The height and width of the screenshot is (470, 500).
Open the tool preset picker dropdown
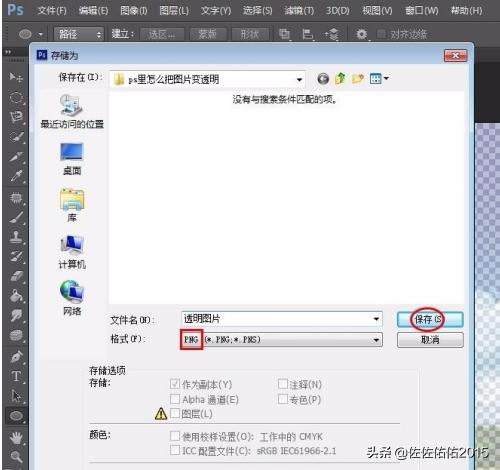coord(41,34)
